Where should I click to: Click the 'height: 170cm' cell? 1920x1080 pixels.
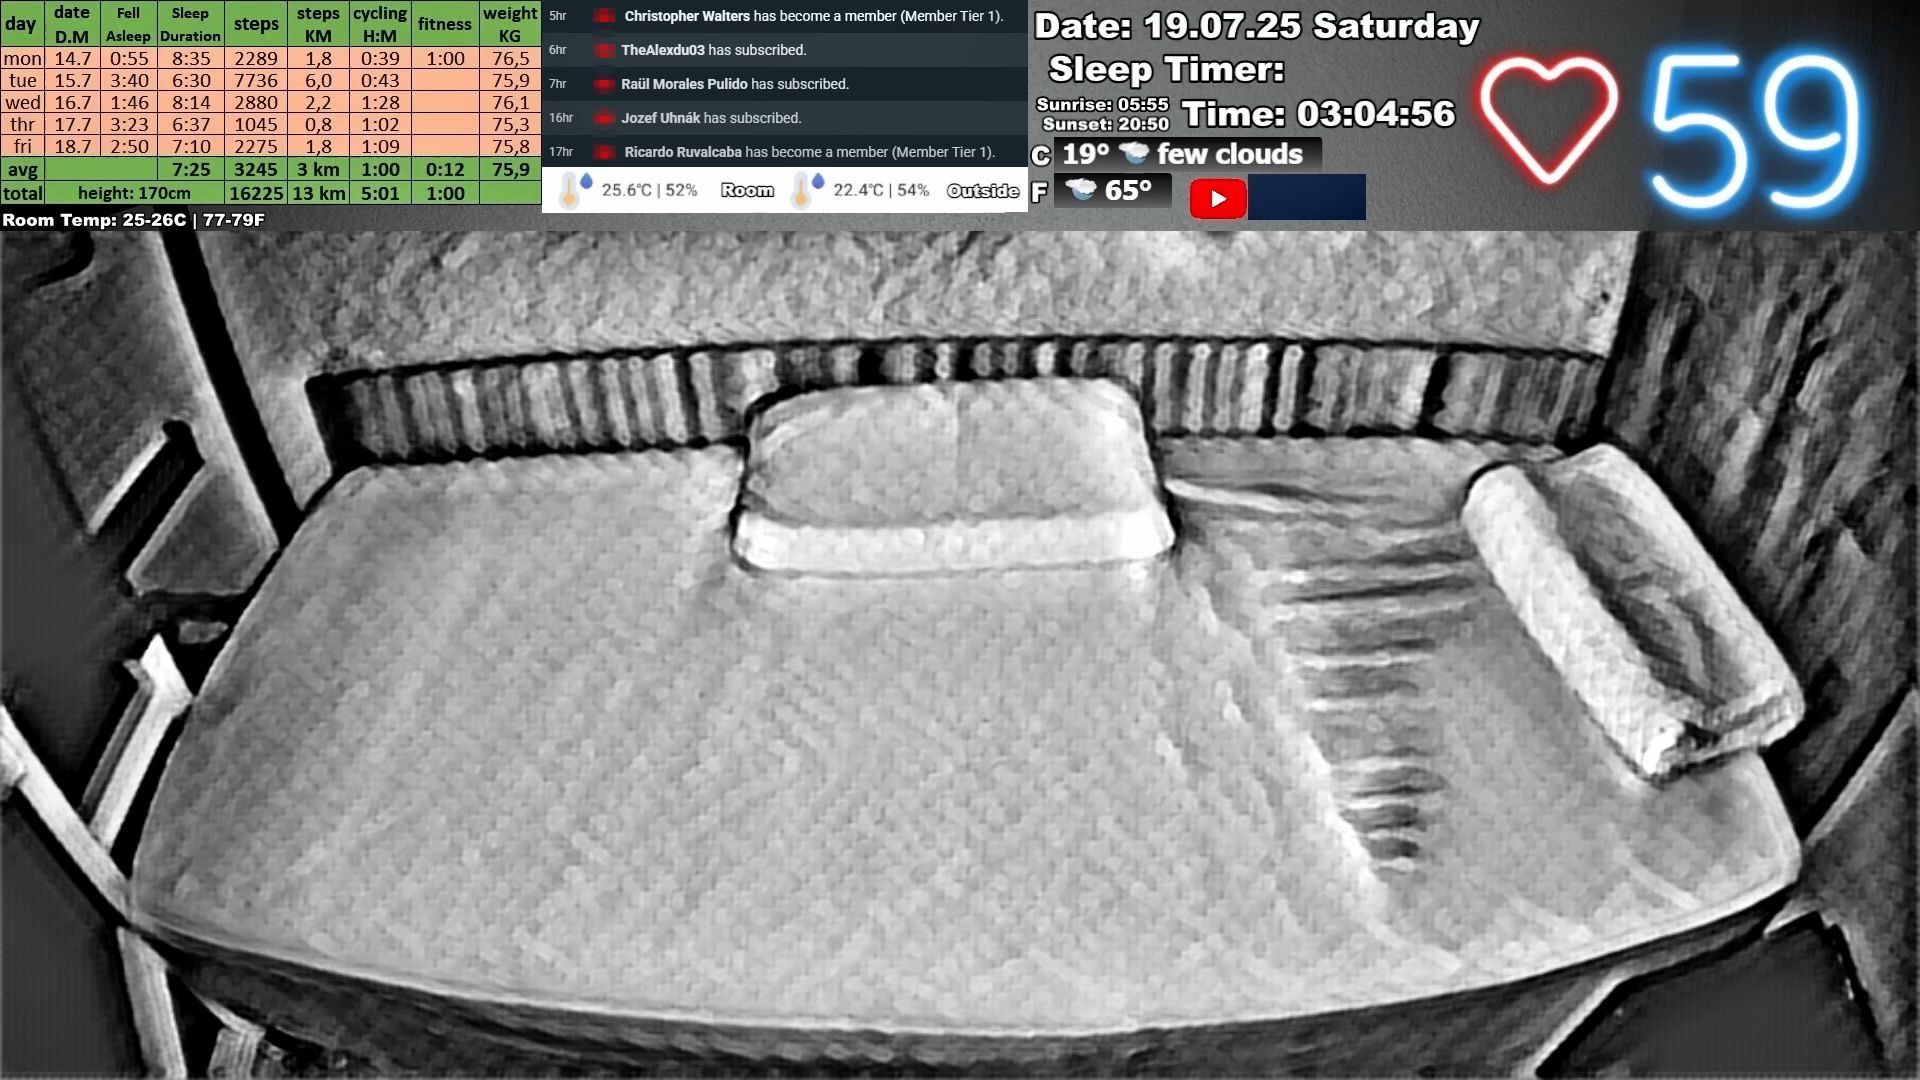coord(134,193)
